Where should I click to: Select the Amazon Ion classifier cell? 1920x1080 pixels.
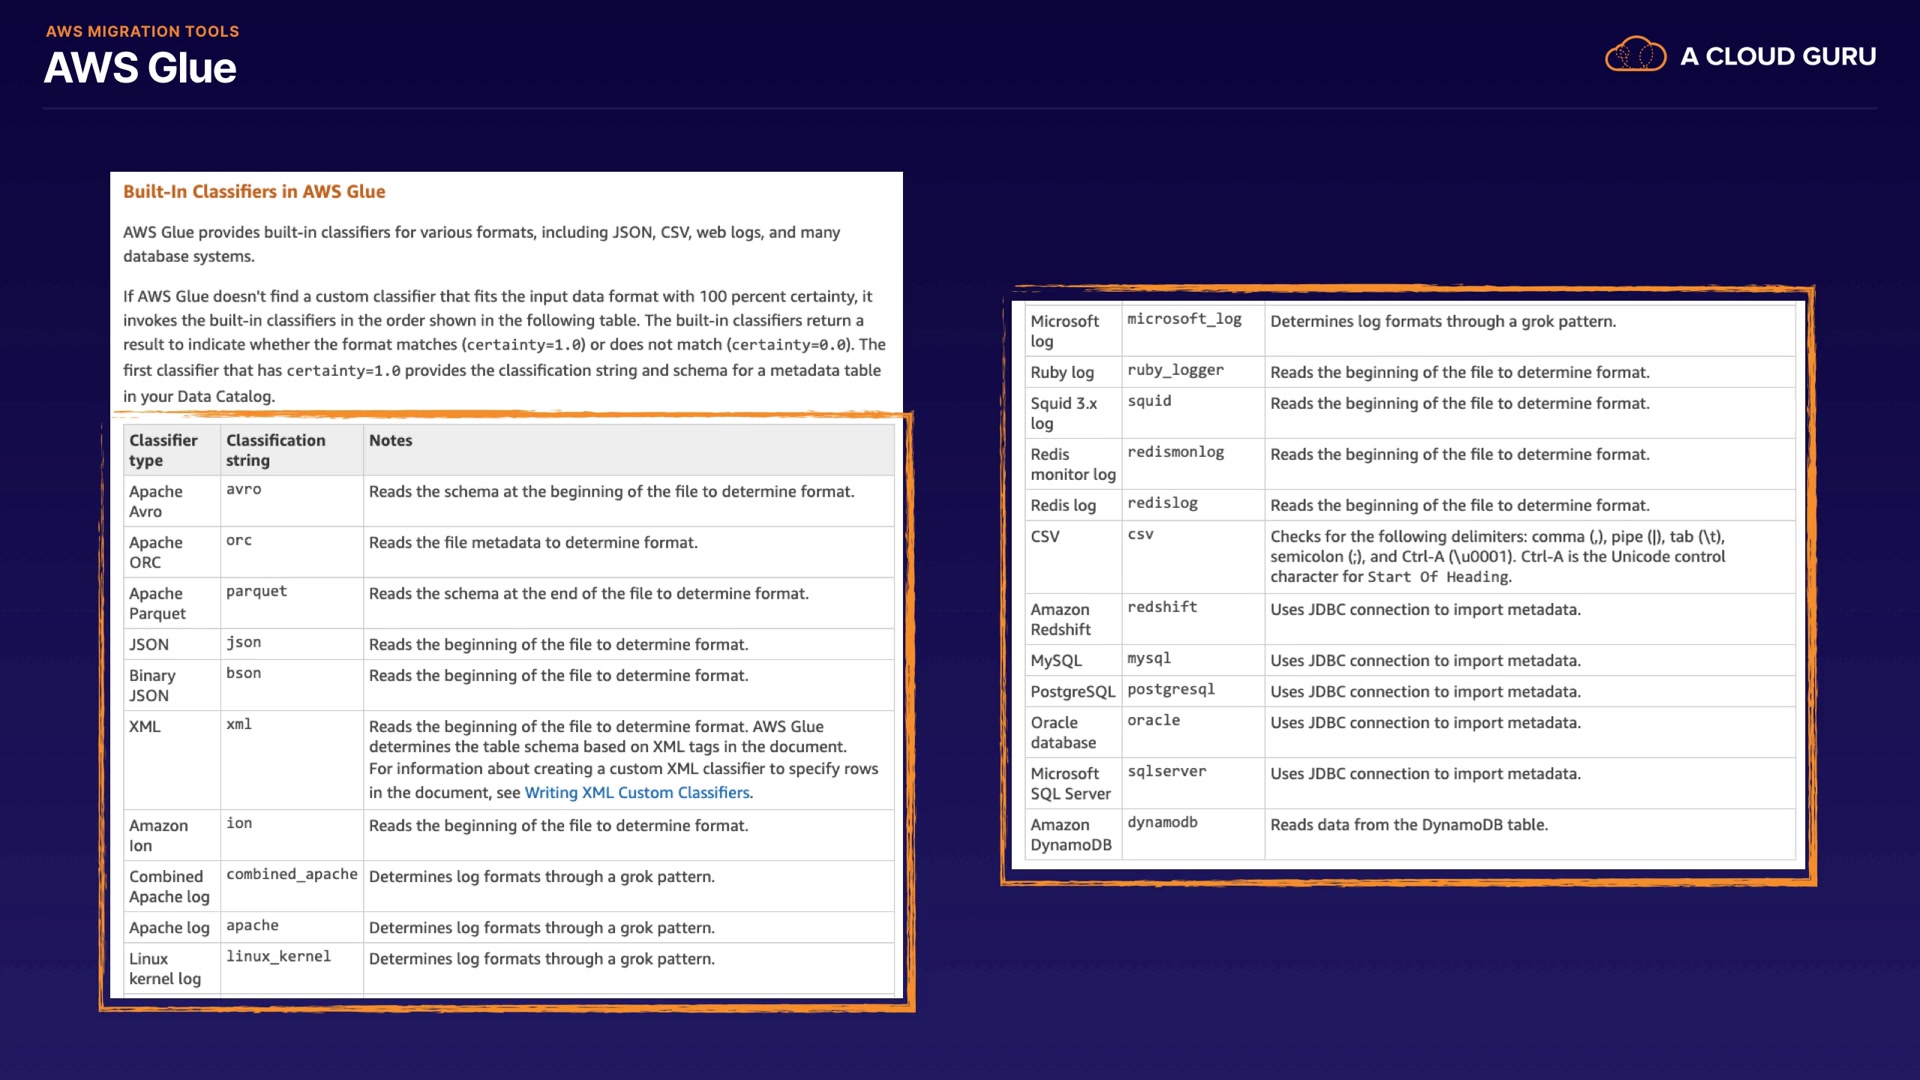[158, 835]
